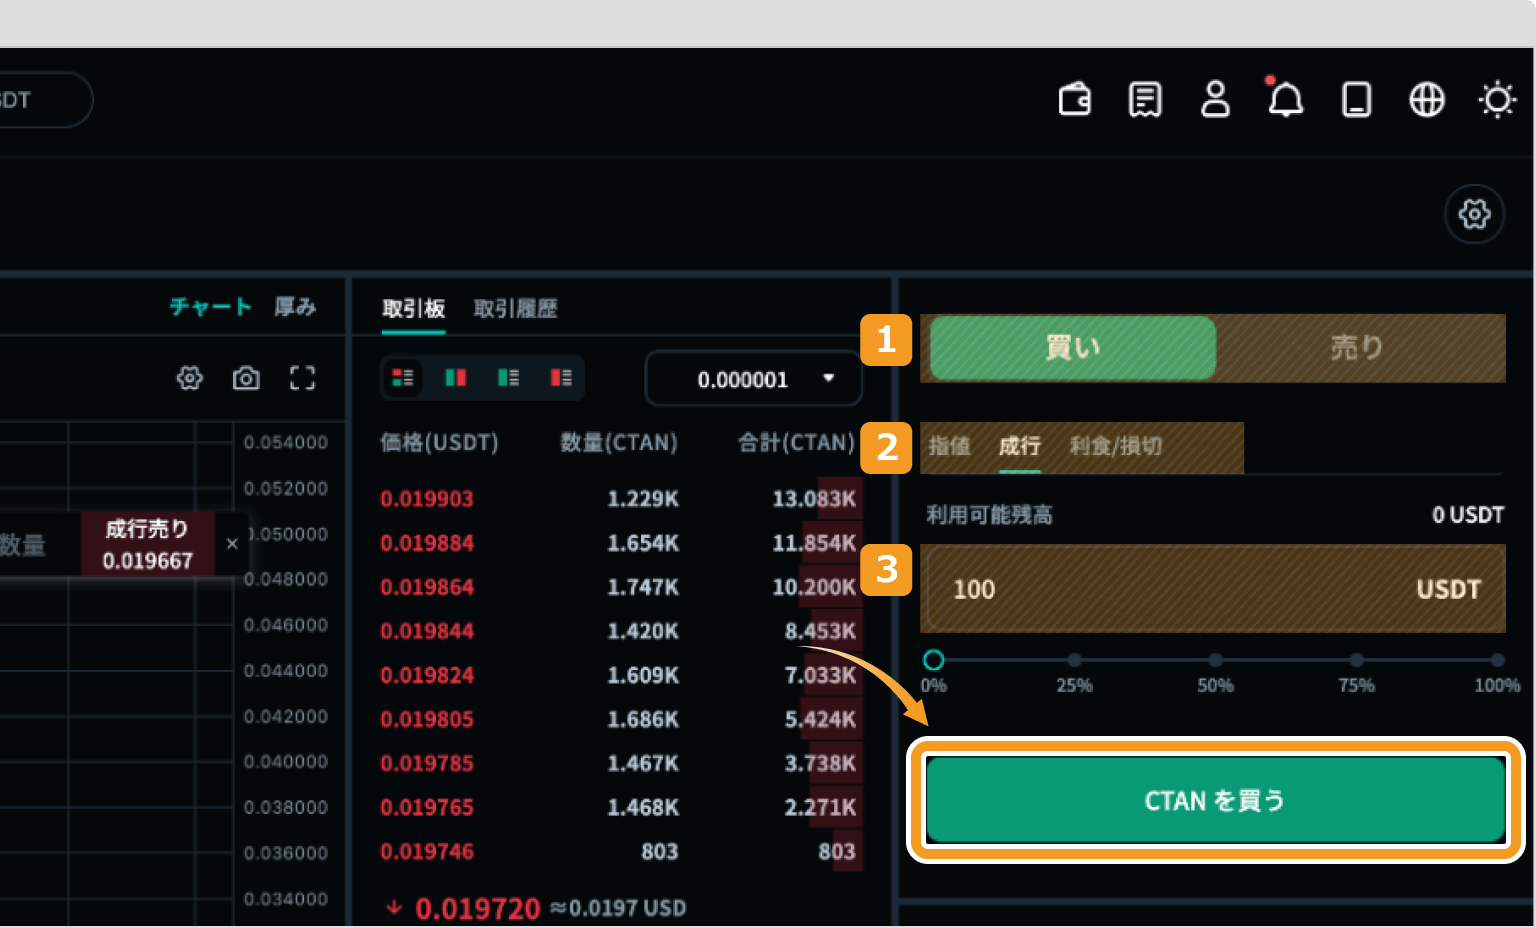
Task: Click quantity 1.229K in order book
Action: coord(643,499)
